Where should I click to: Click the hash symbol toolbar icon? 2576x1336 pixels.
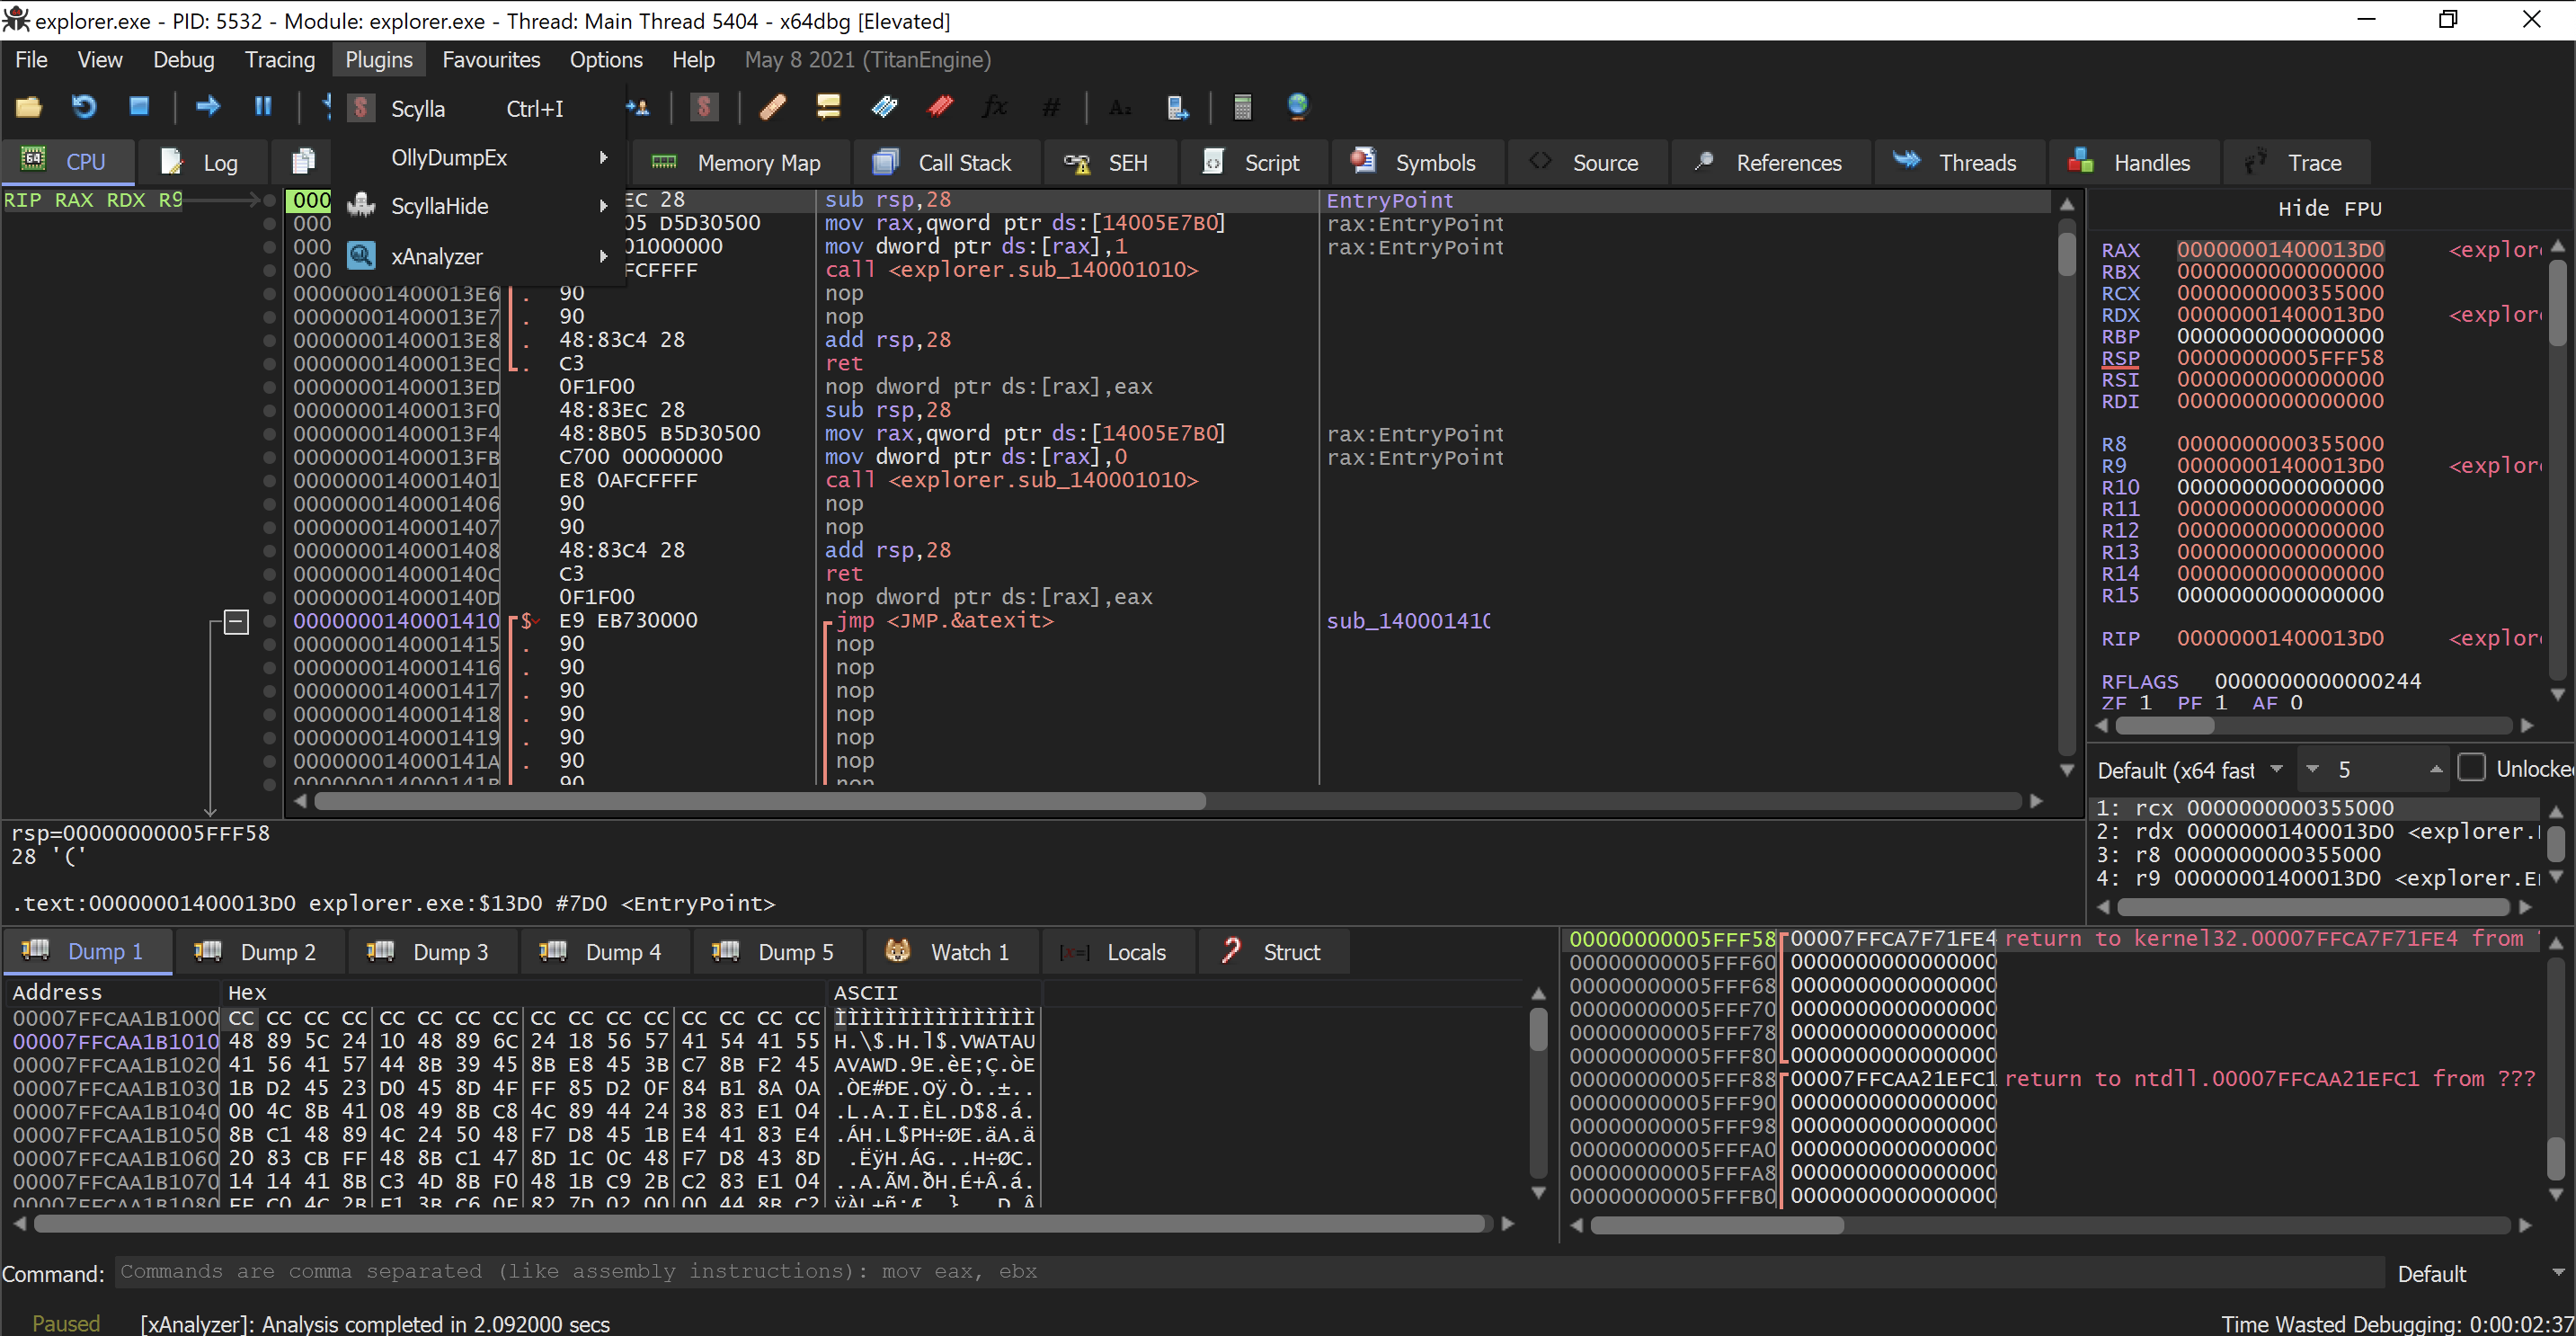point(1051,107)
